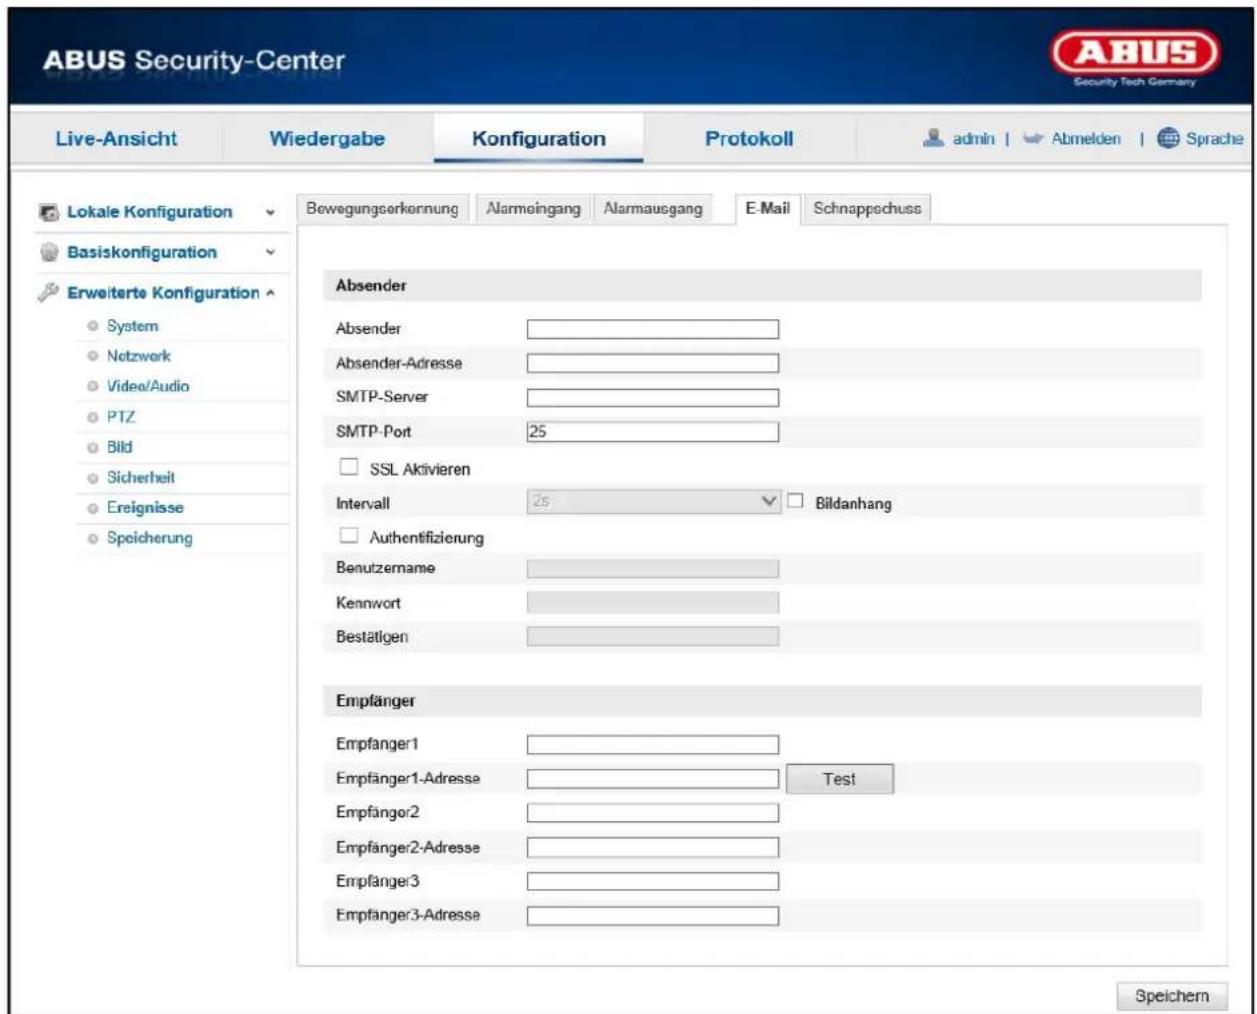Click the Empfänger3-Adresse input field
Image resolution: width=1257 pixels, height=1014 pixels.
click(653, 916)
